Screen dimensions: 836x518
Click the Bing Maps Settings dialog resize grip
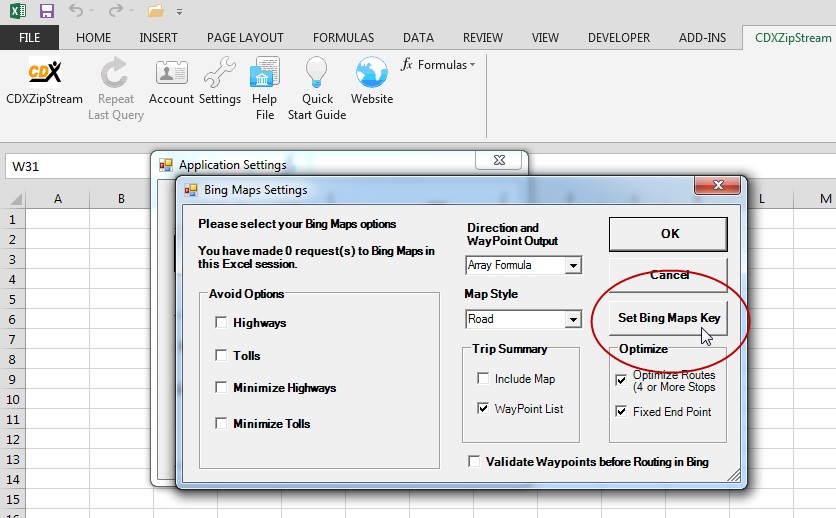734,475
